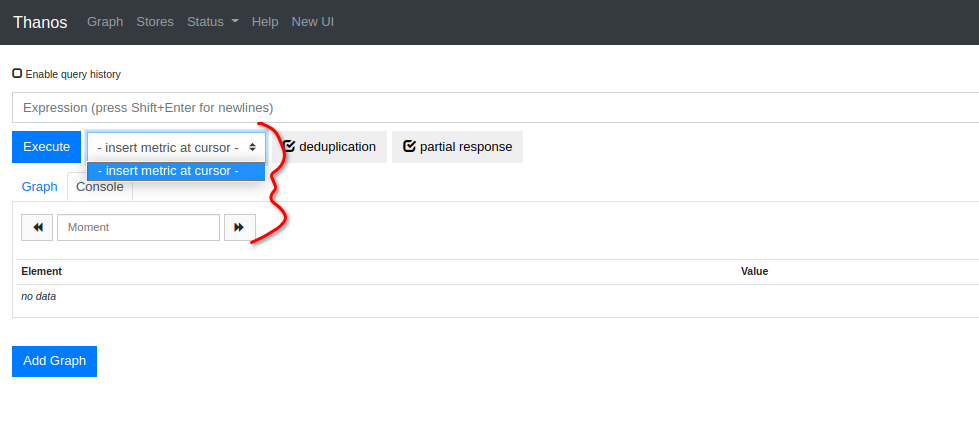Screen dimensions: 979x448
Task: Toggle the partial response option
Action: pyautogui.click(x=458, y=147)
